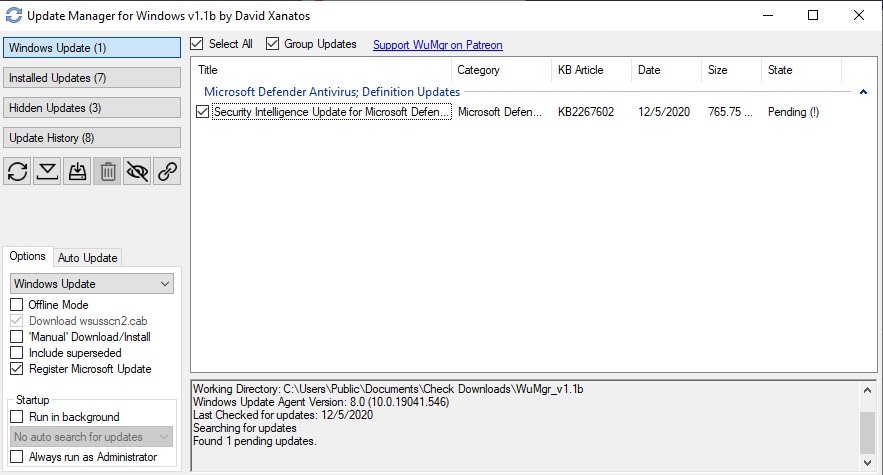The height and width of the screenshot is (475, 883).
Task: Open the Hidden Updates (3) list
Action: [92, 108]
